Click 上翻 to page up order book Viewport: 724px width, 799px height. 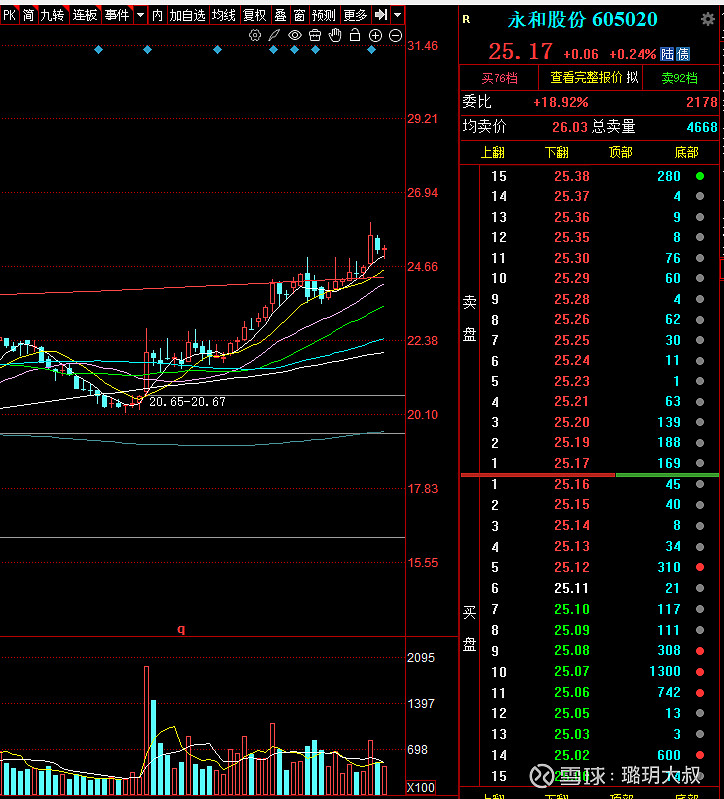[x=493, y=152]
